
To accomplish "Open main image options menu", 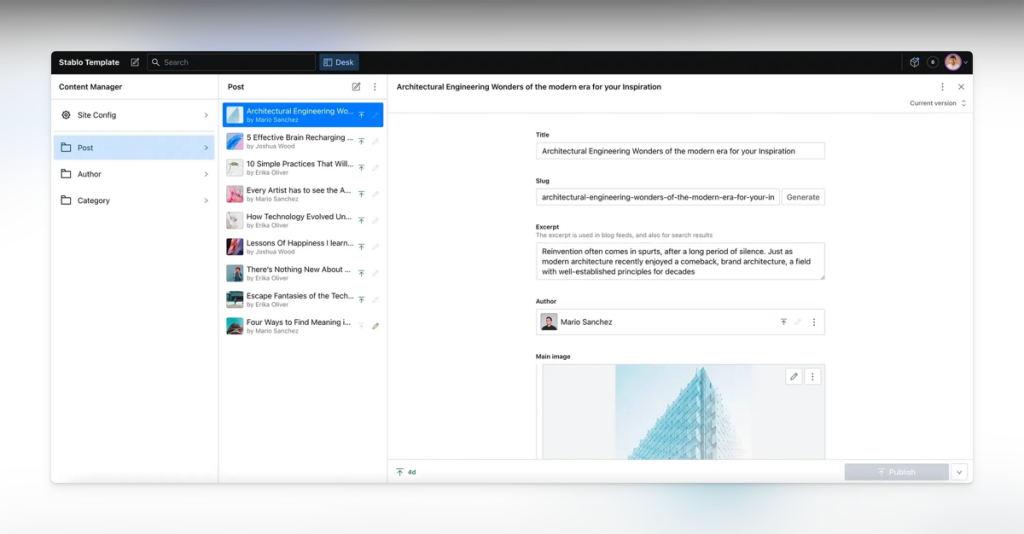I will pos(812,377).
